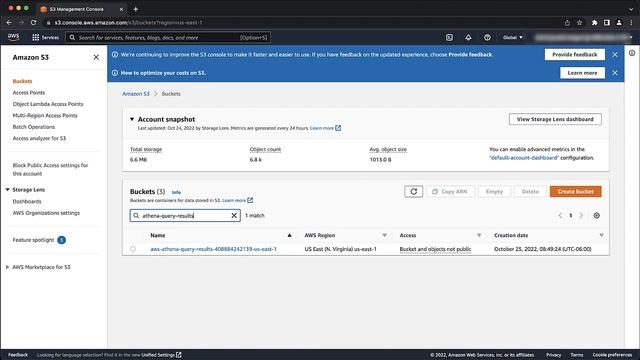Screen dimensions: 640x360
Task: Open Buckets in the sidebar
Action: (22, 81)
